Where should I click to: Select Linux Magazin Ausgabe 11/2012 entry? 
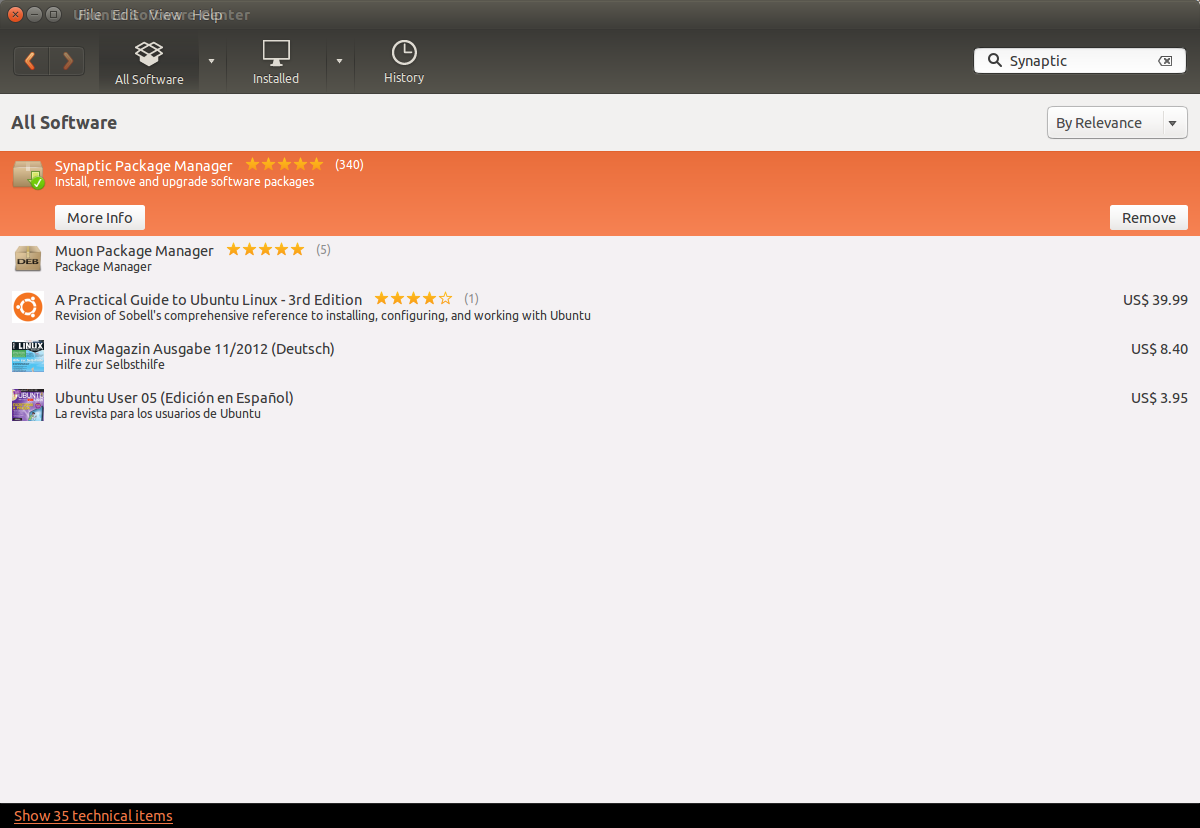click(x=600, y=356)
